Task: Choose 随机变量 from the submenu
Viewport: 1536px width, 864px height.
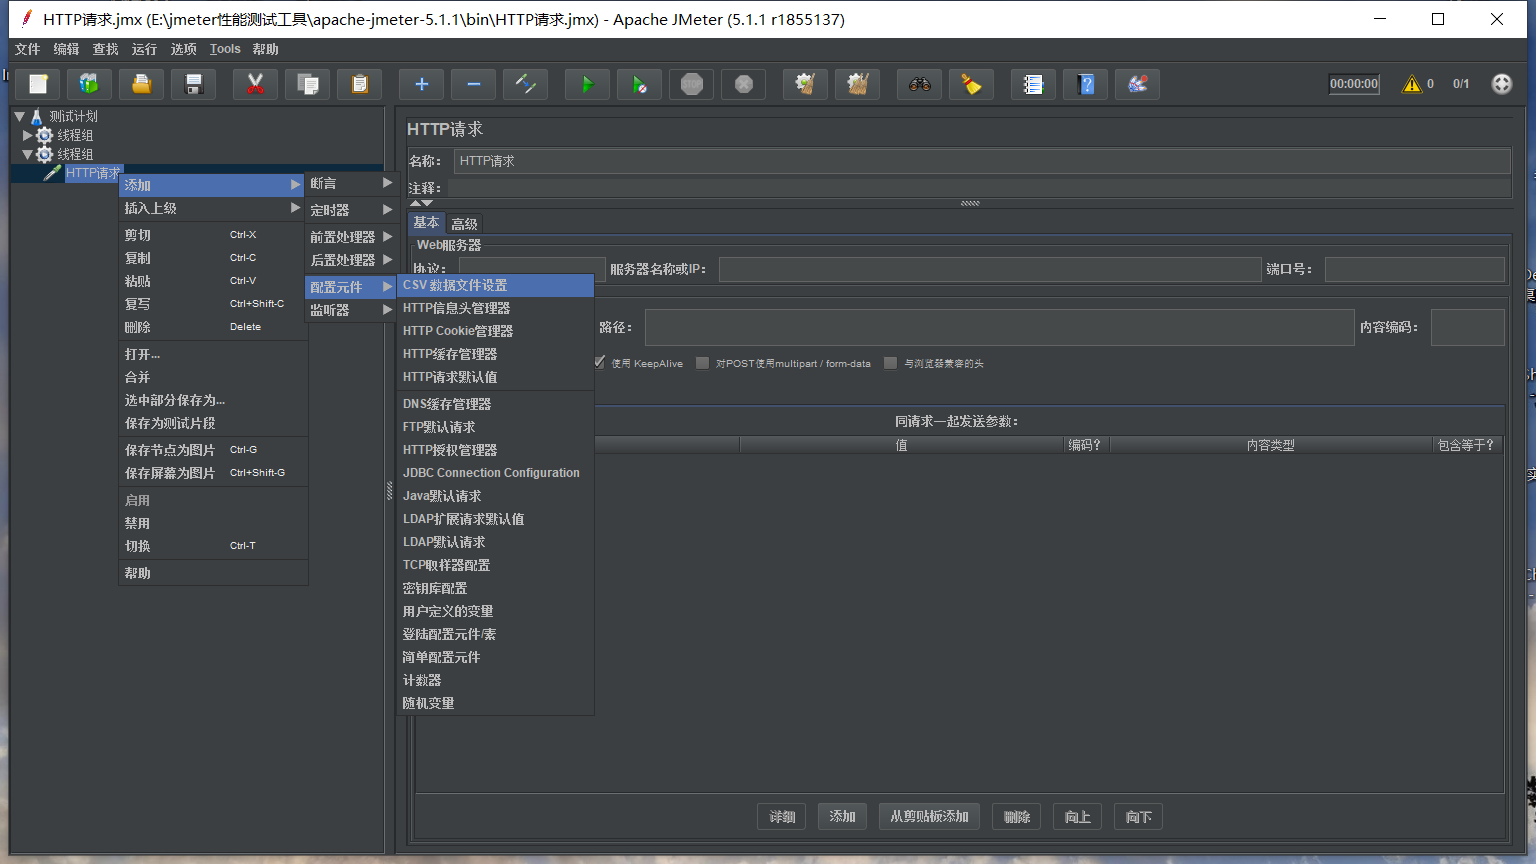Action: (496, 703)
